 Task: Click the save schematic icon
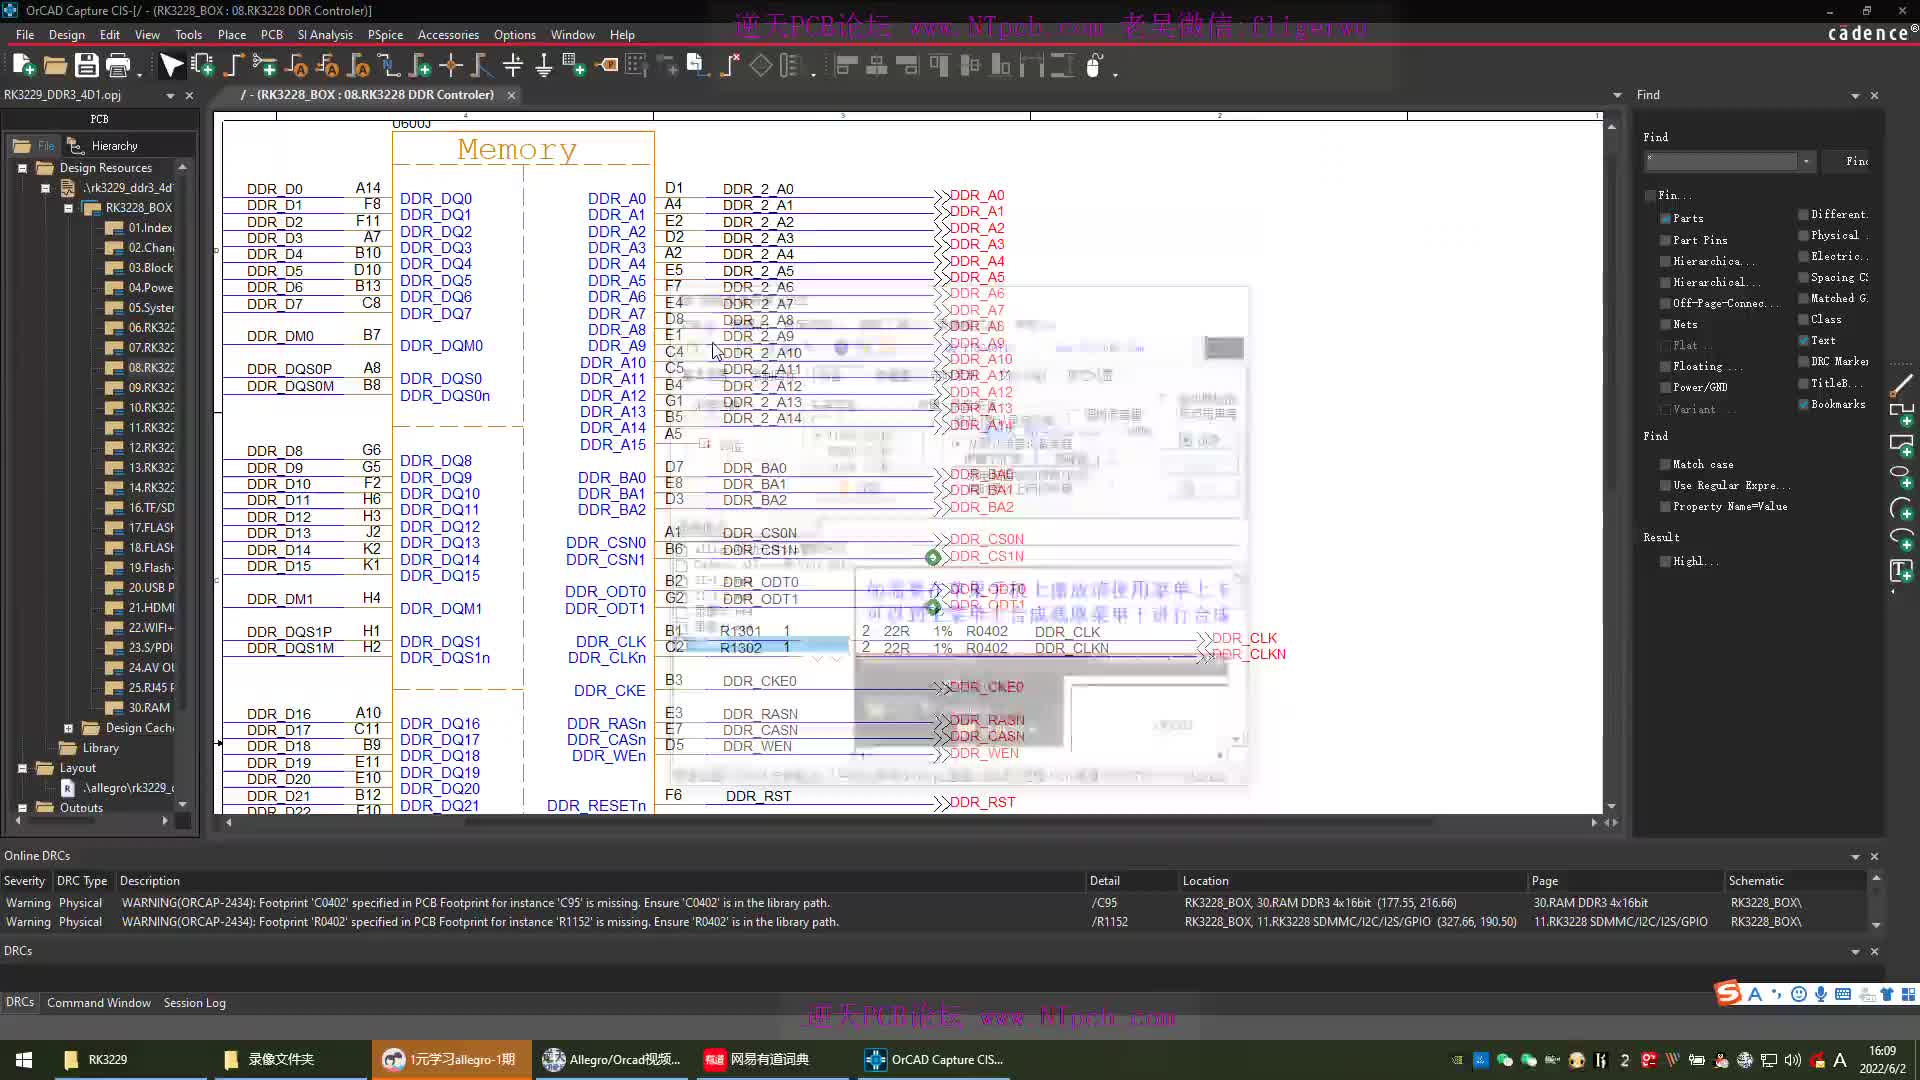tap(86, 65)
